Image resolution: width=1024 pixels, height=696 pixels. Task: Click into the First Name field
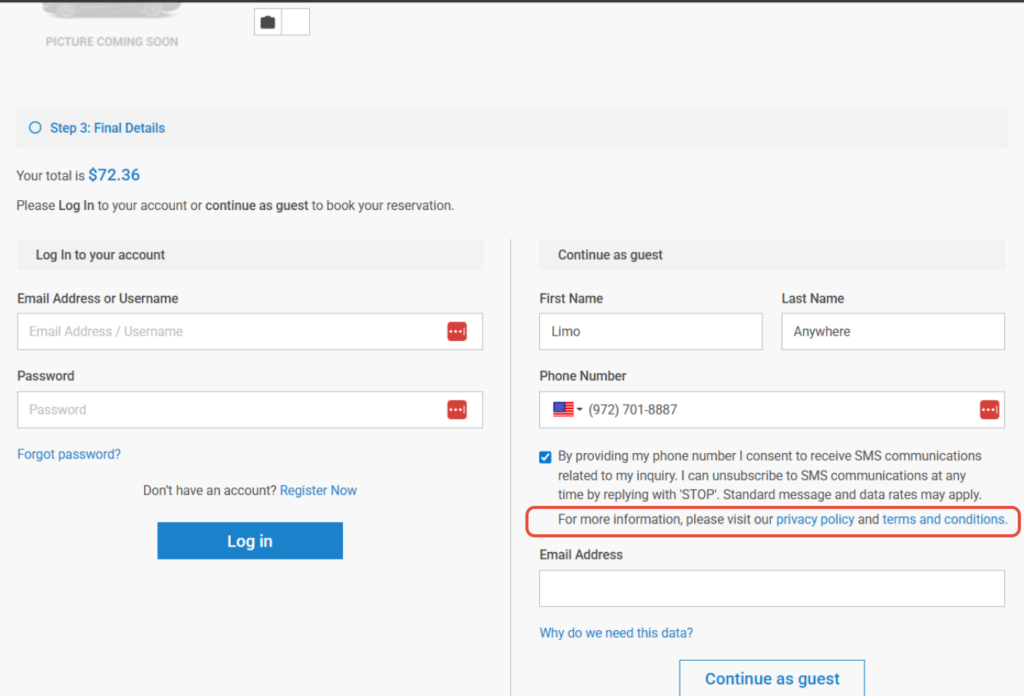pyautogui.click(x=650, y=332)
